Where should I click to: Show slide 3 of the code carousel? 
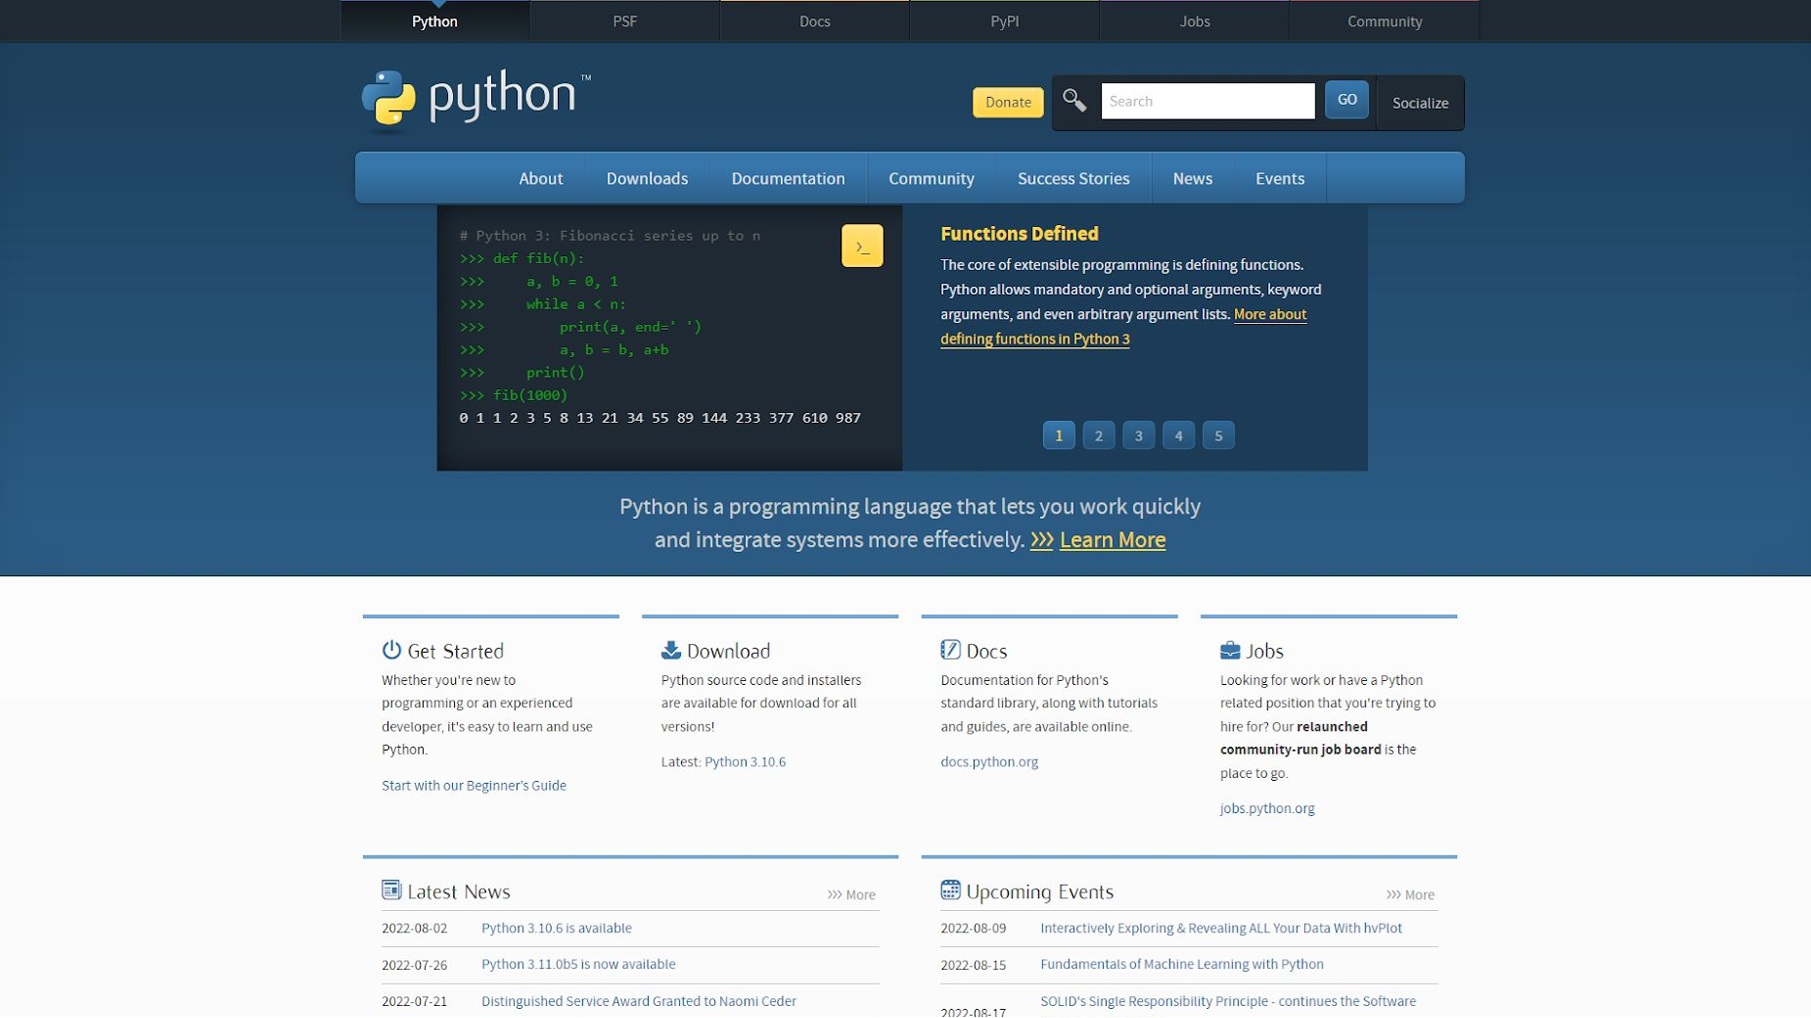click(x=1139, y=435)
